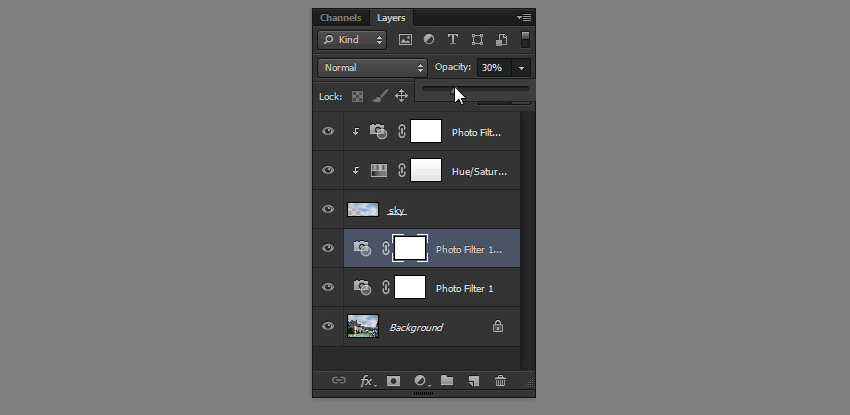Click clipping arrow on top Photo Filt... layer

pos(356,131)
